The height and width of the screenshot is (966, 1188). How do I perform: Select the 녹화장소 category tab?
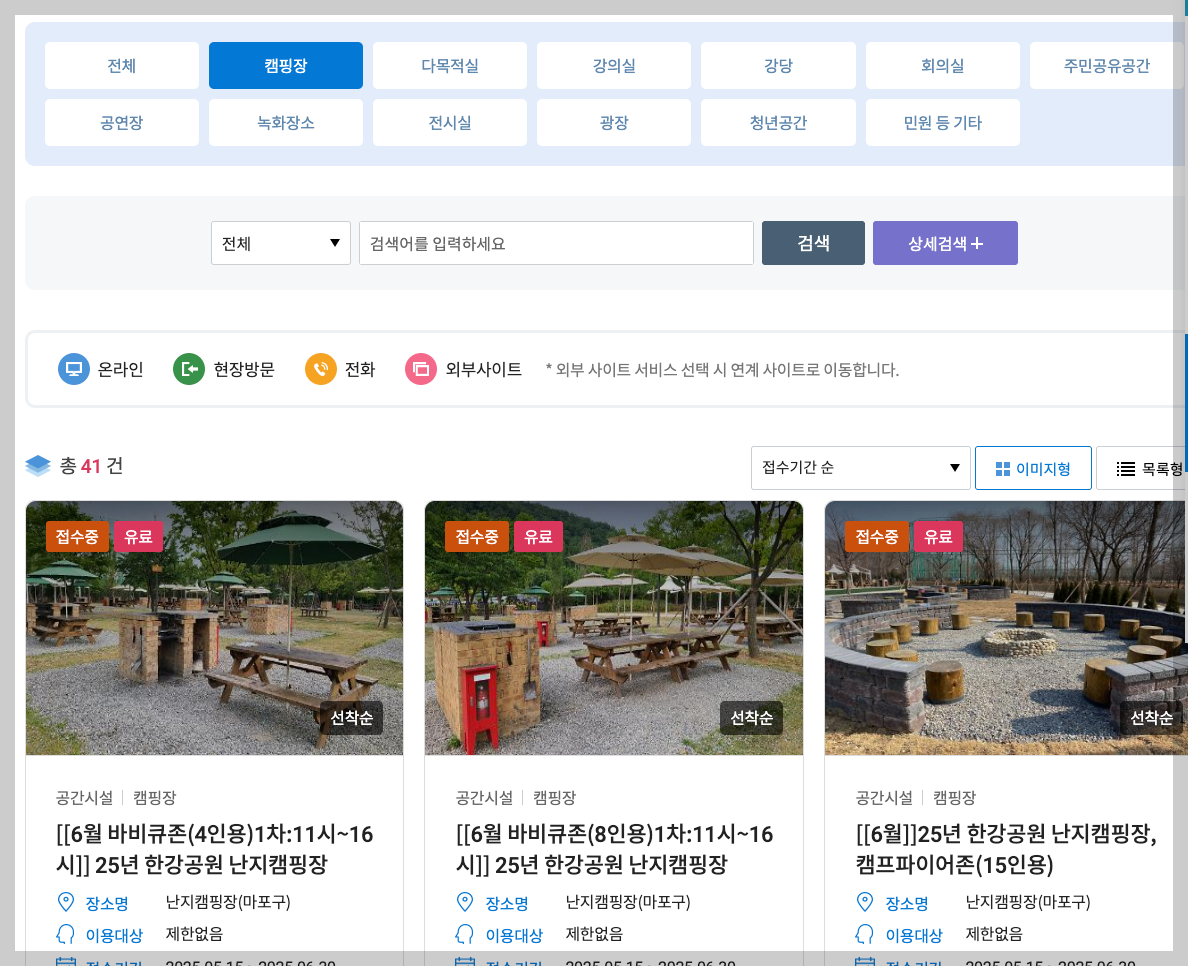coord(286,122)
